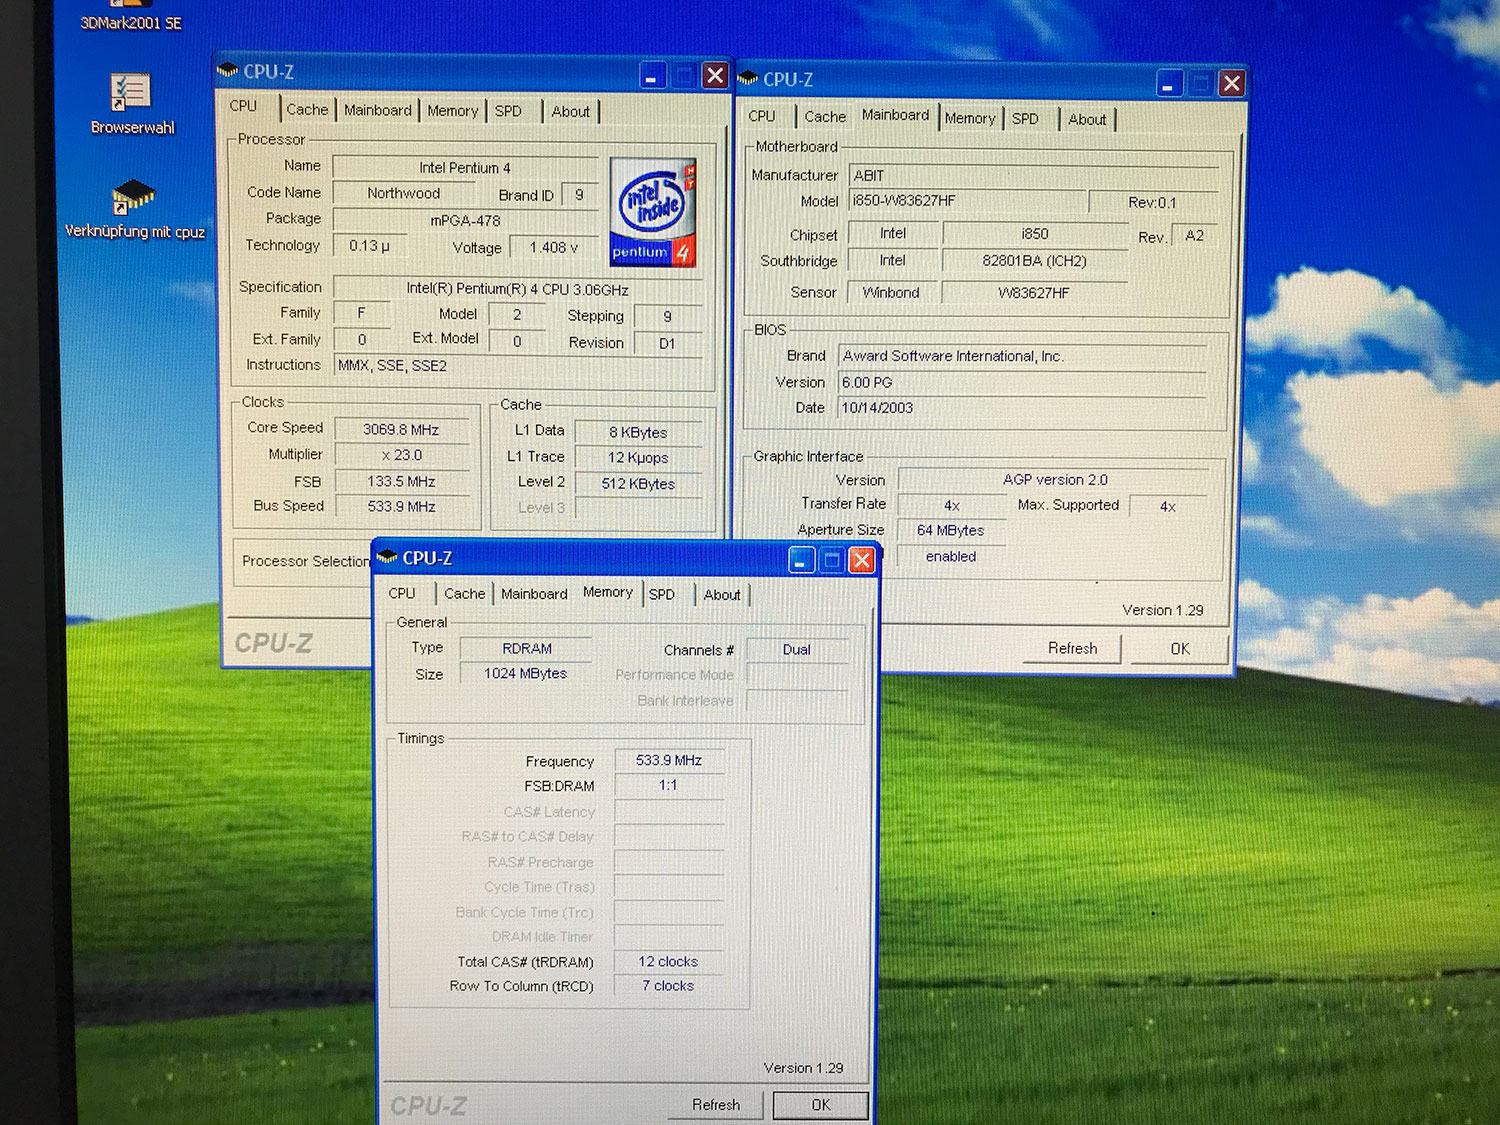Open Mainboard tab in Memory window

click(x=535, y=594)
